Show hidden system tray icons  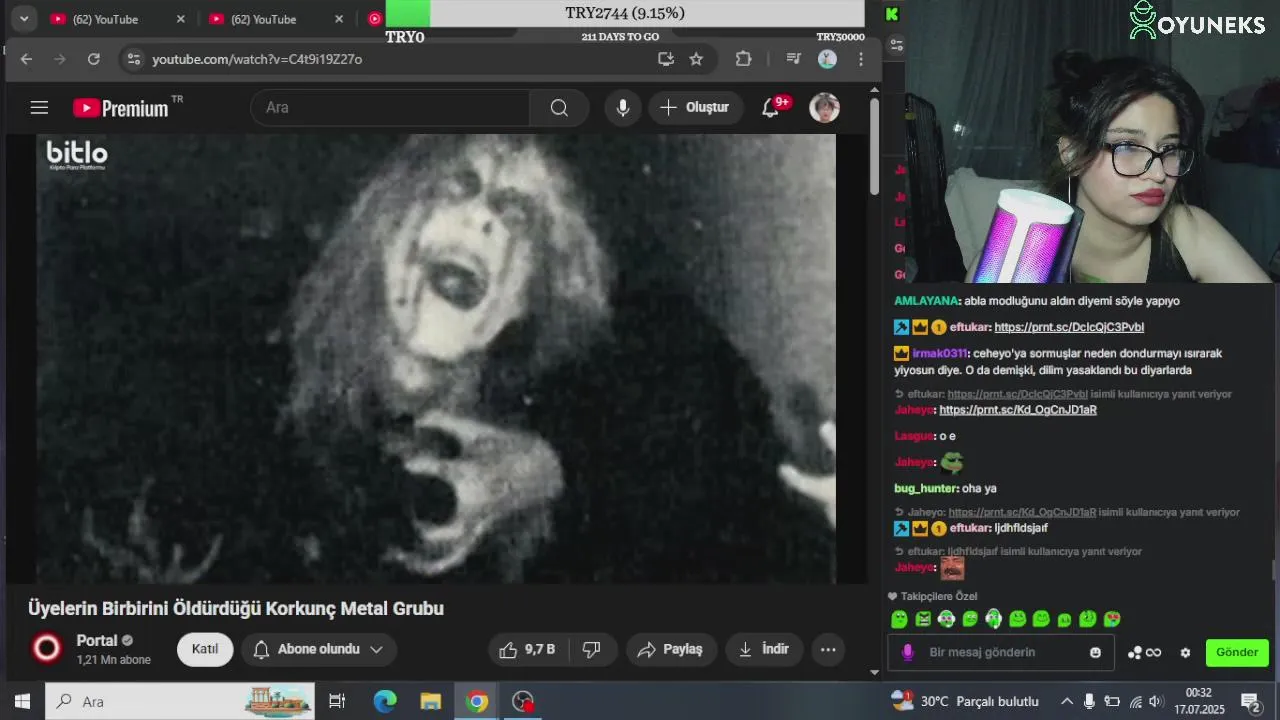click(x=1067, y=702)
